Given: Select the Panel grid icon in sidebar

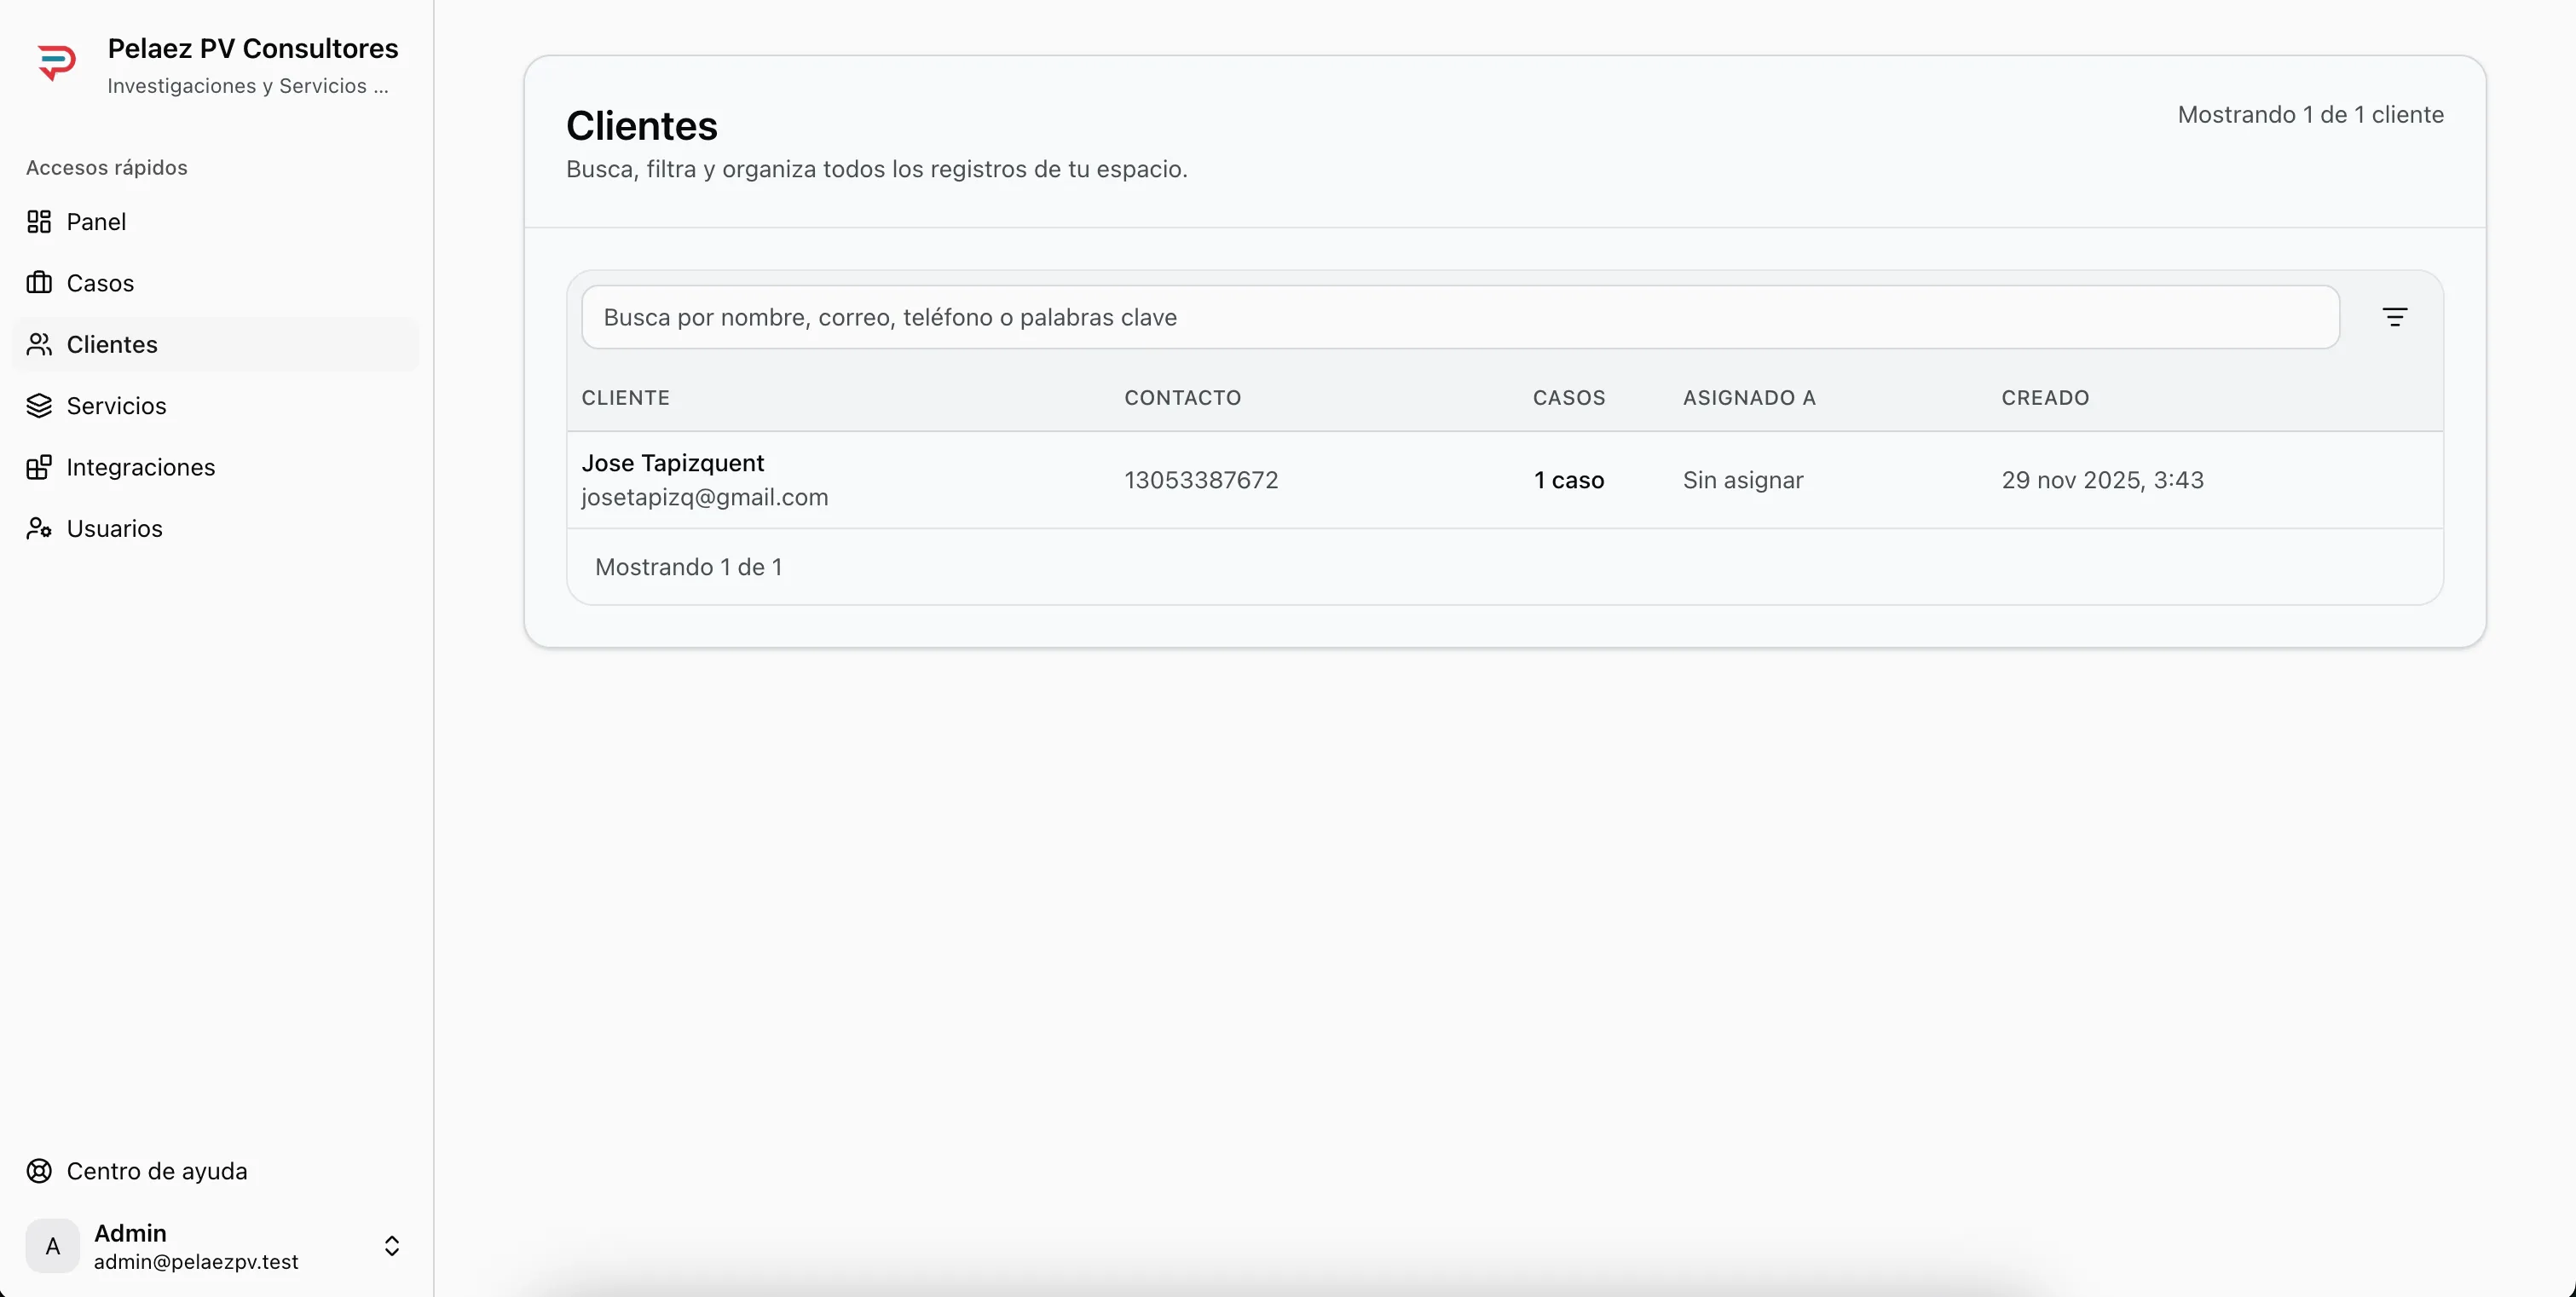Looking at the screenshot, I should 39,221.
